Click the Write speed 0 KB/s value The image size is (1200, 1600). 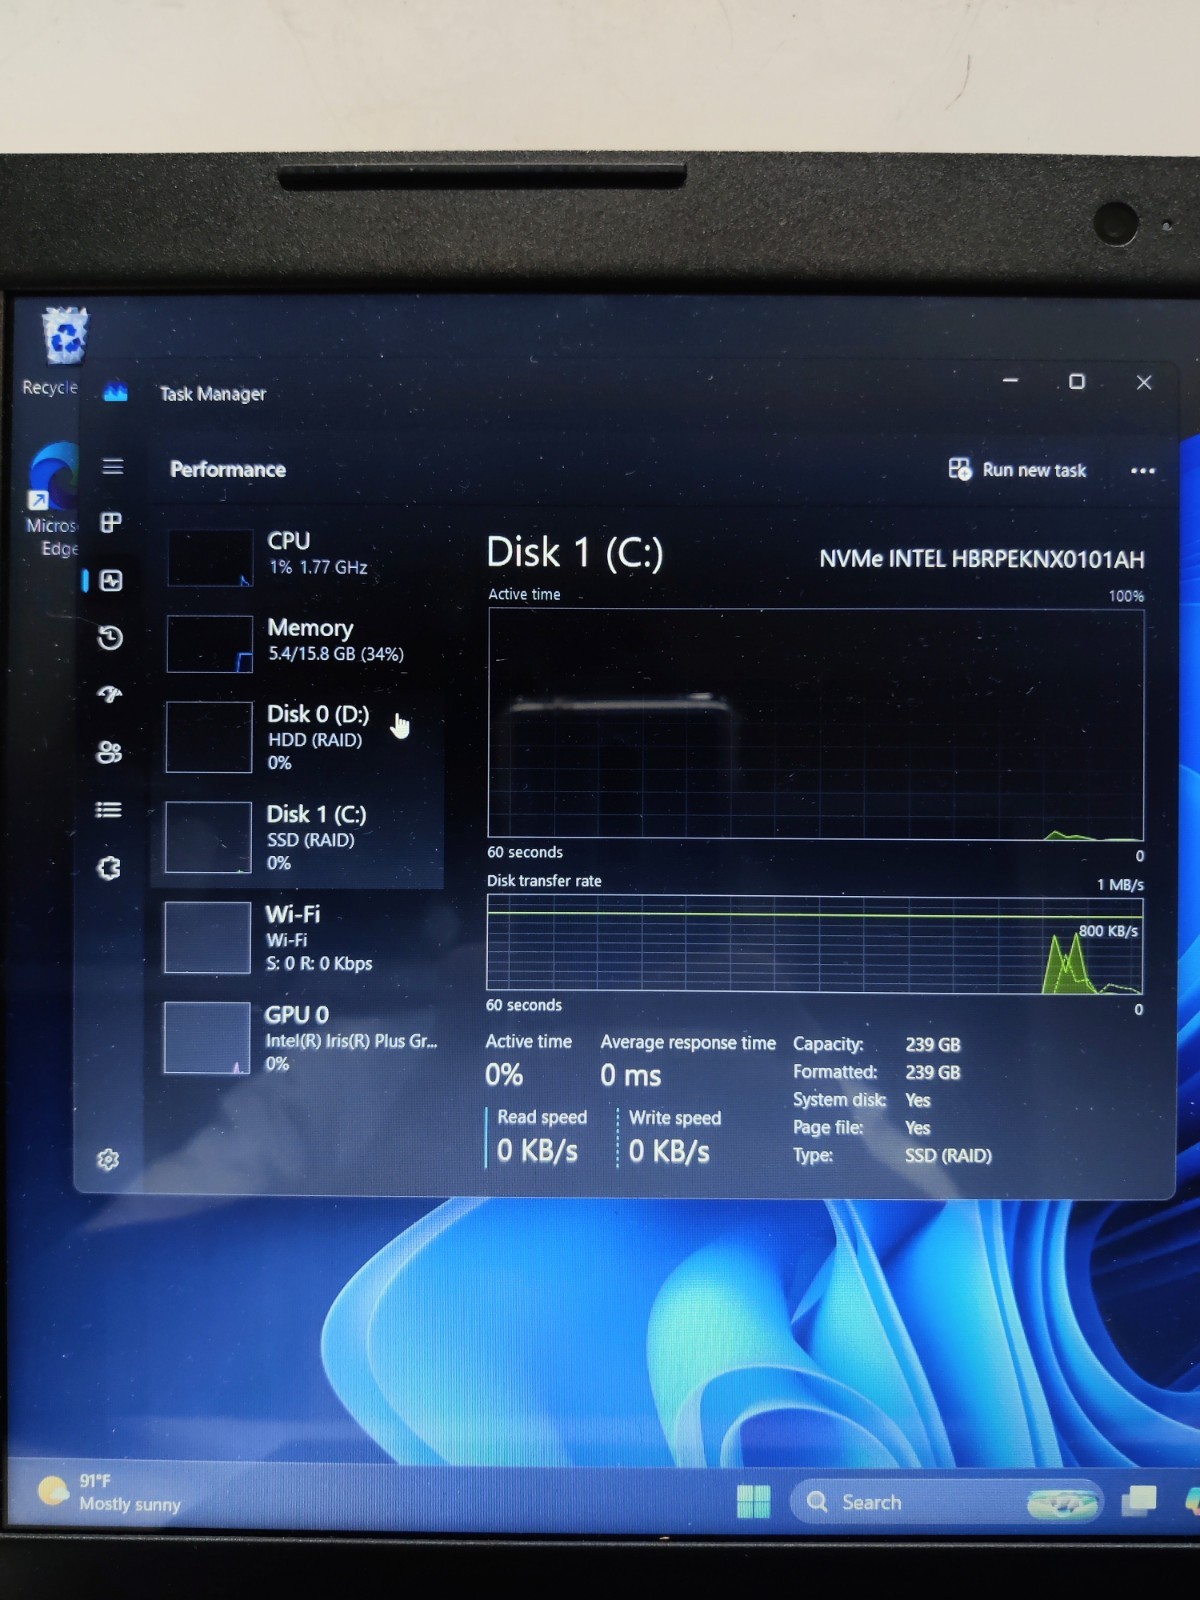(669, 1152)
